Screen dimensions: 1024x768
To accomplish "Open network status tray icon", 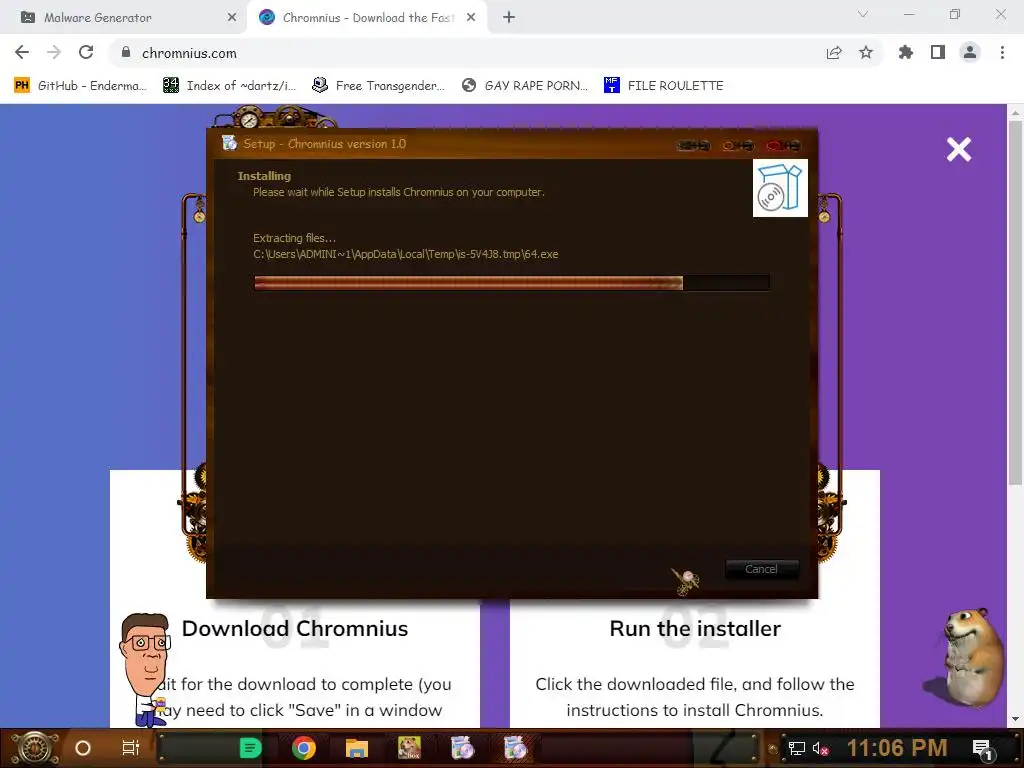I will [796, 748].
